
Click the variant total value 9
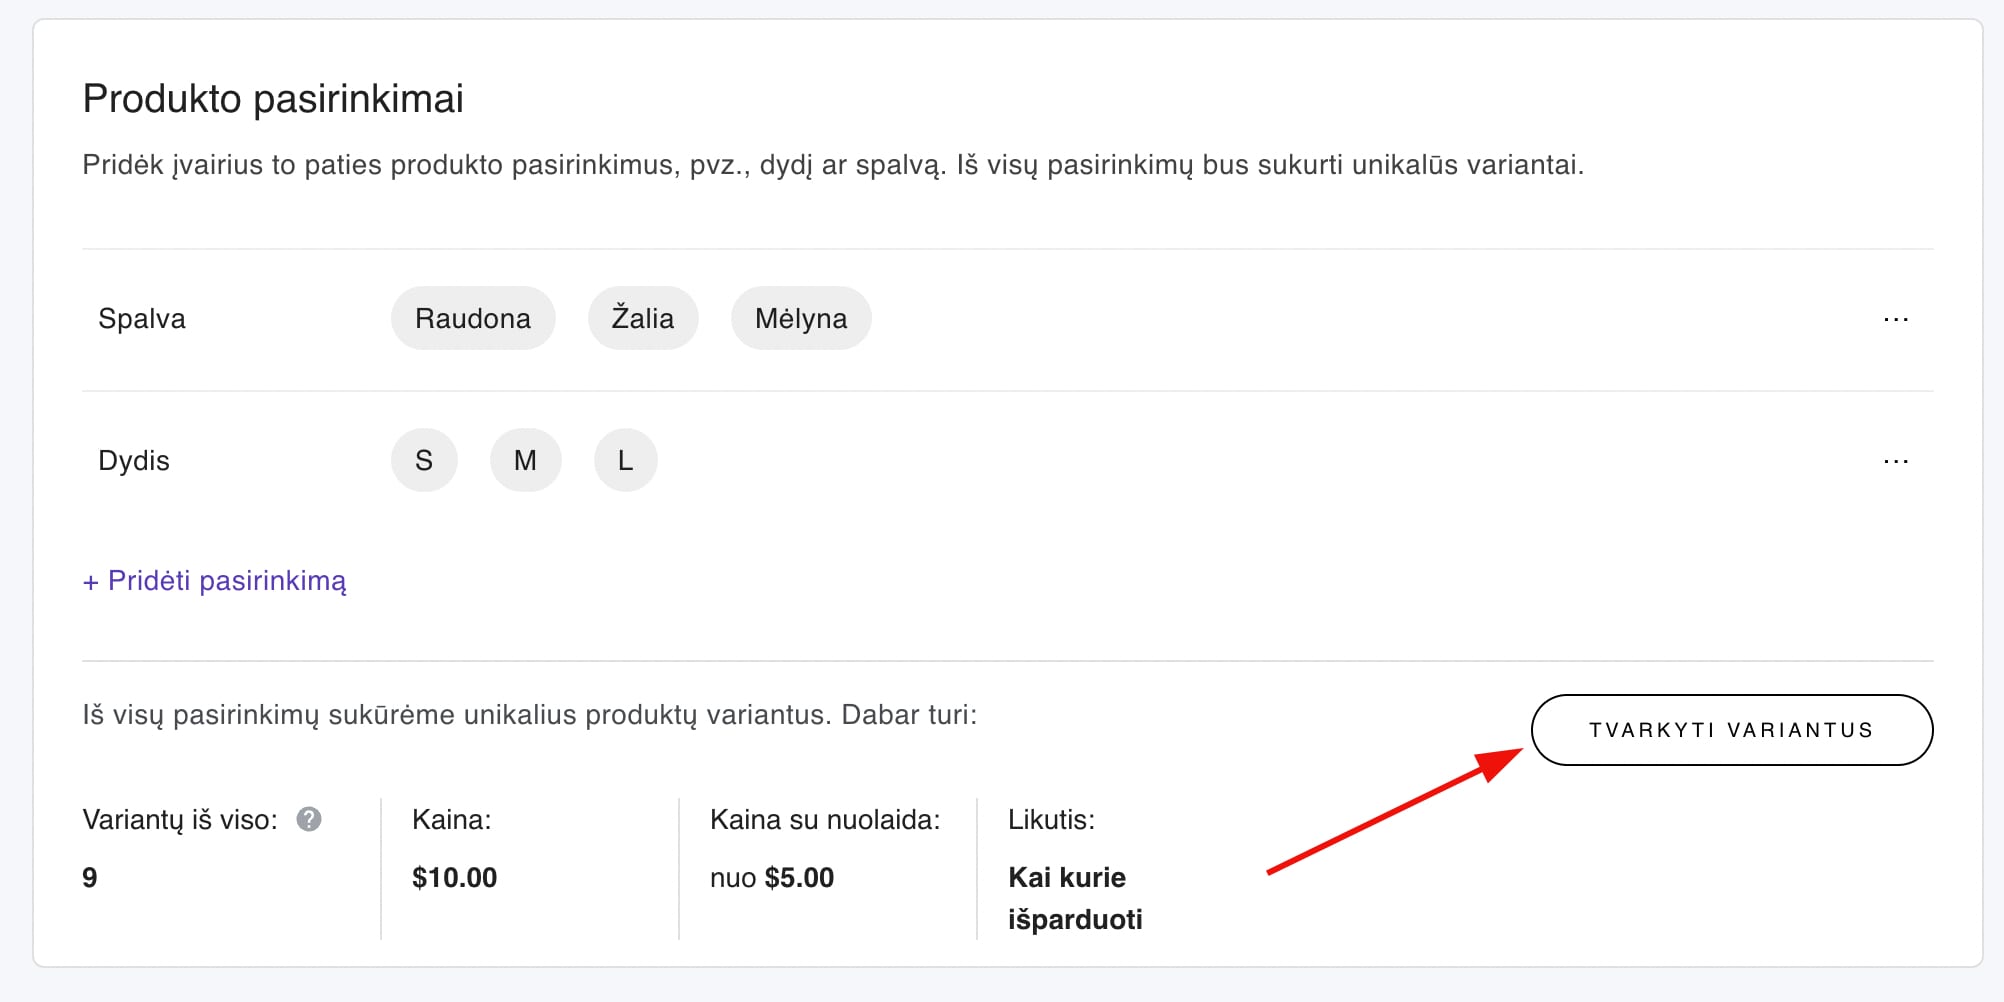90,877
